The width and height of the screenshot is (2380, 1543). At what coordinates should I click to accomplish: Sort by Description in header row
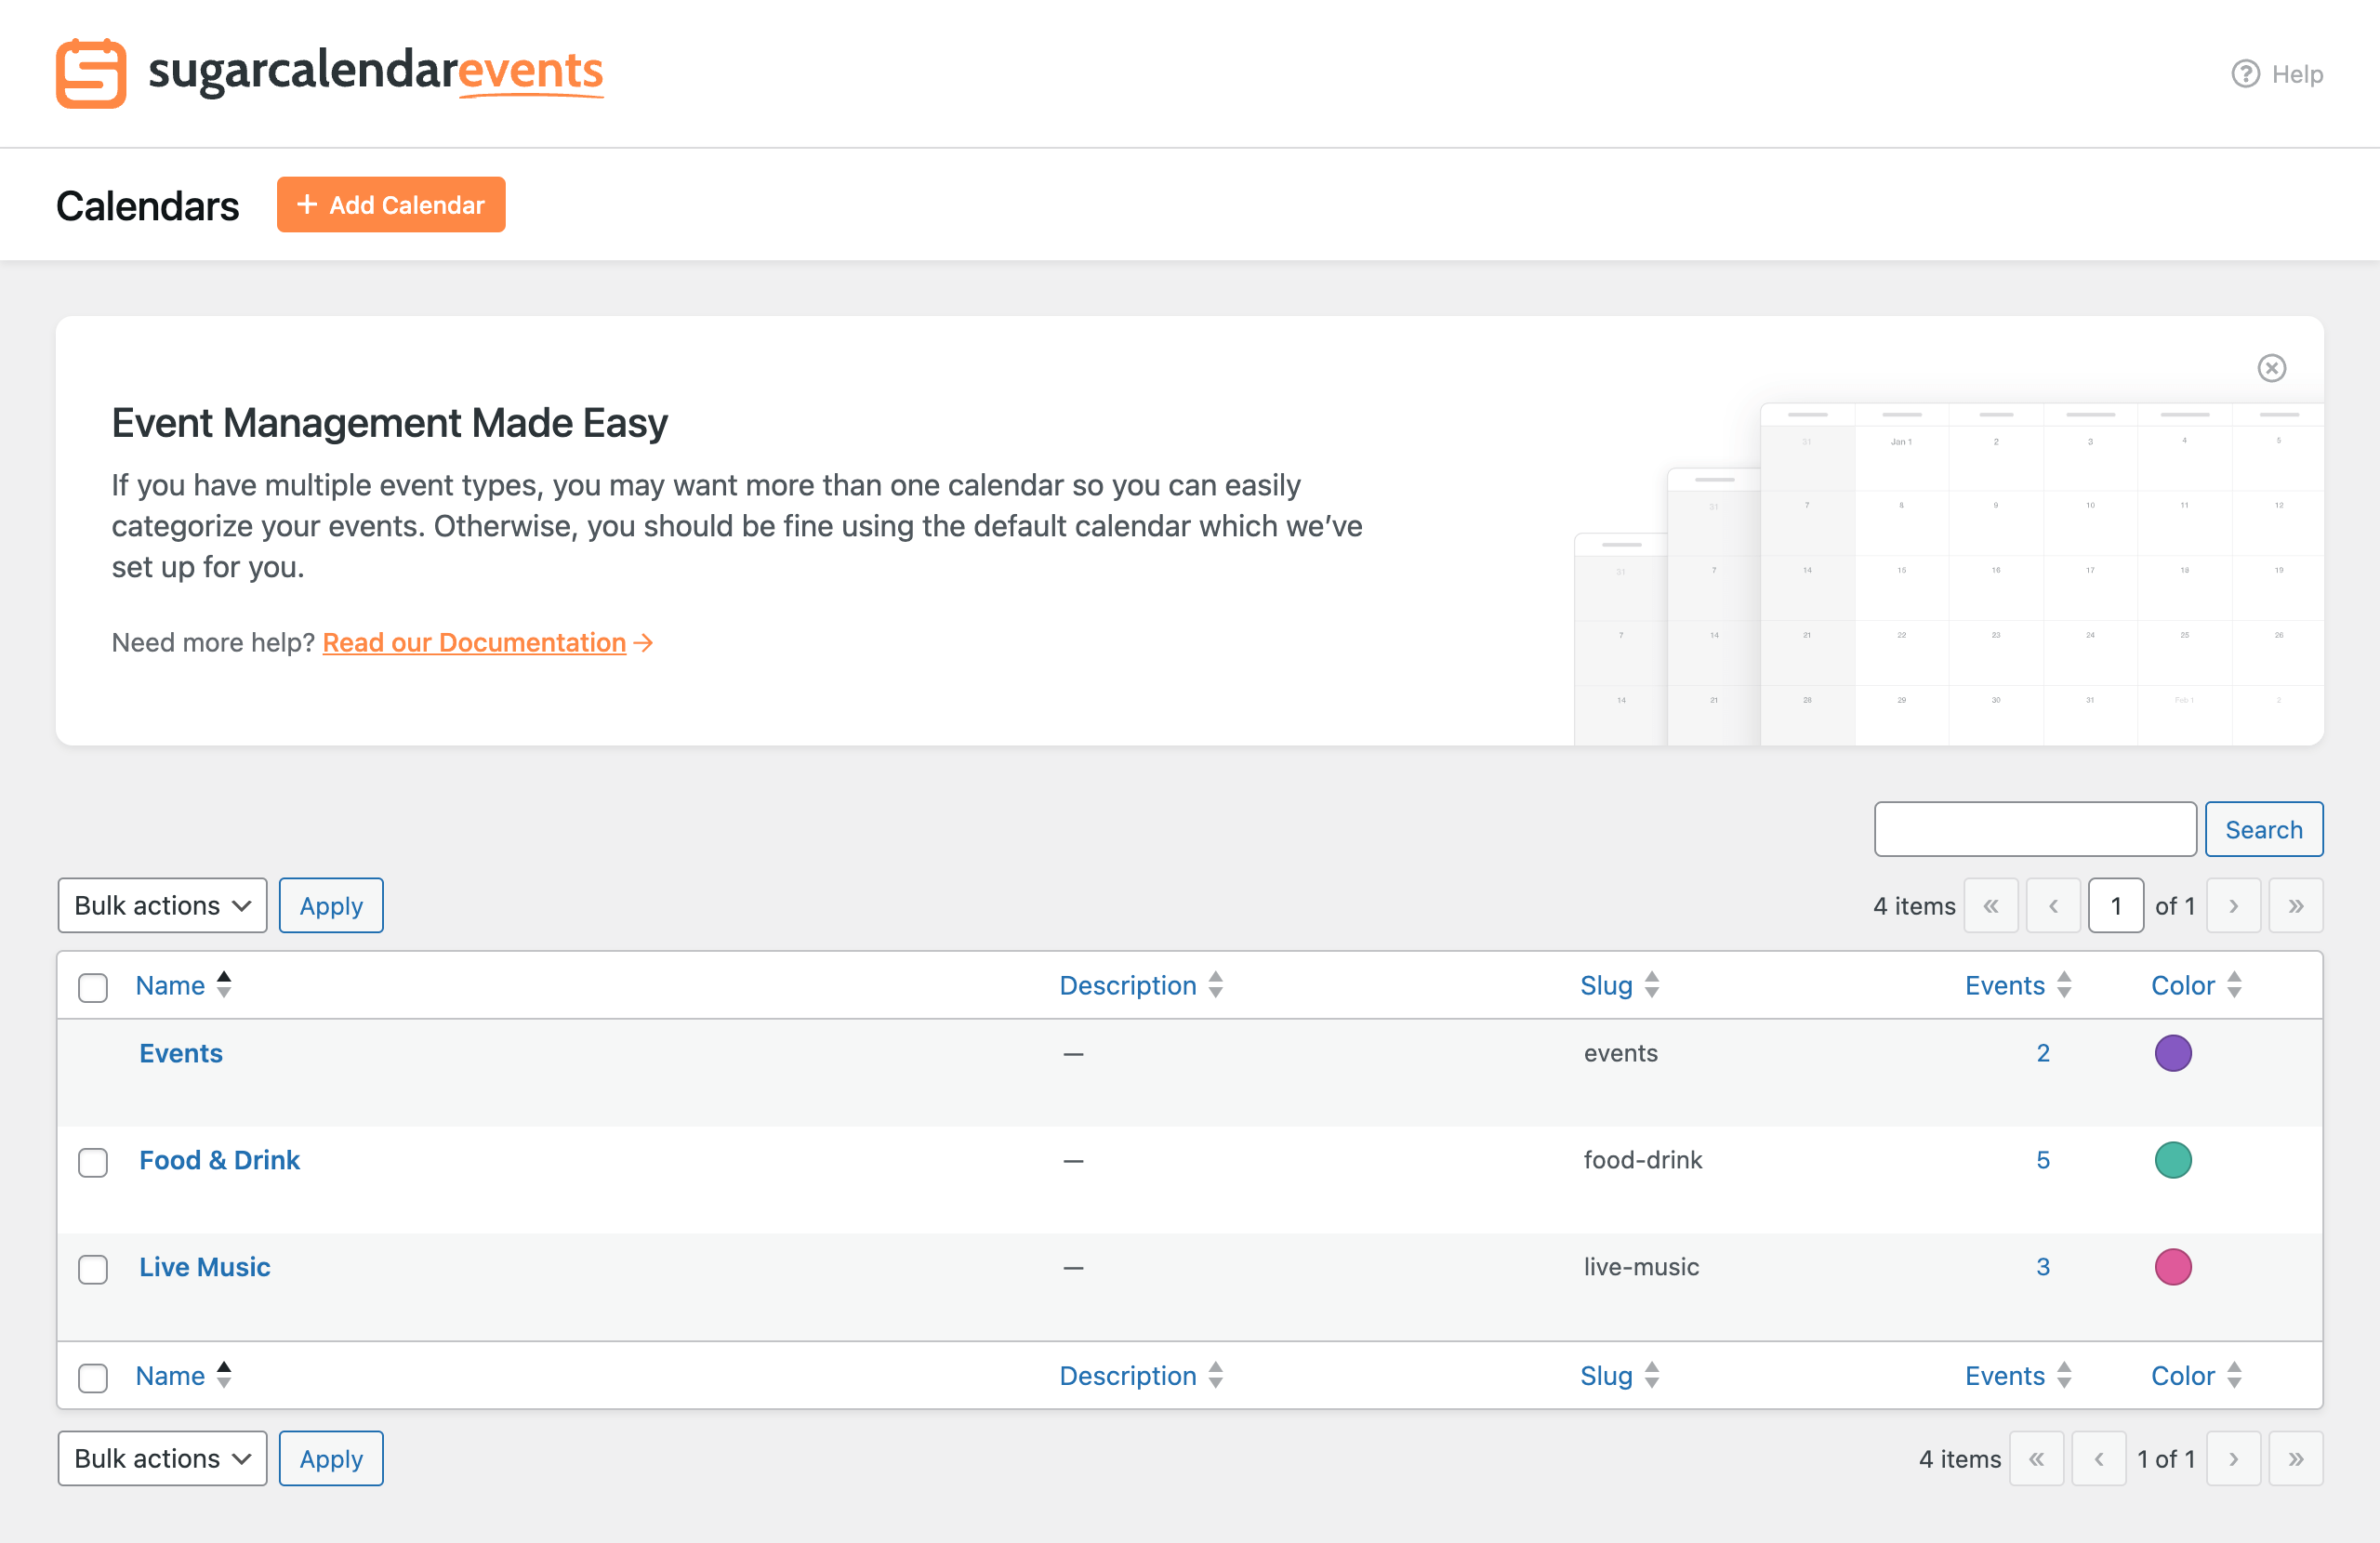click(1127, 985)
